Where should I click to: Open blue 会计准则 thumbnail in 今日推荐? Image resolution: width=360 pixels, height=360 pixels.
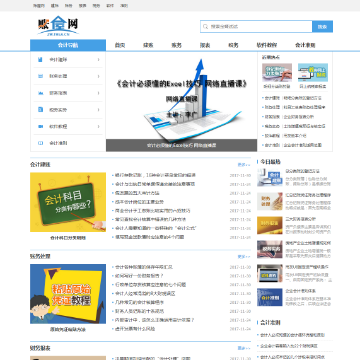(270, 297)
